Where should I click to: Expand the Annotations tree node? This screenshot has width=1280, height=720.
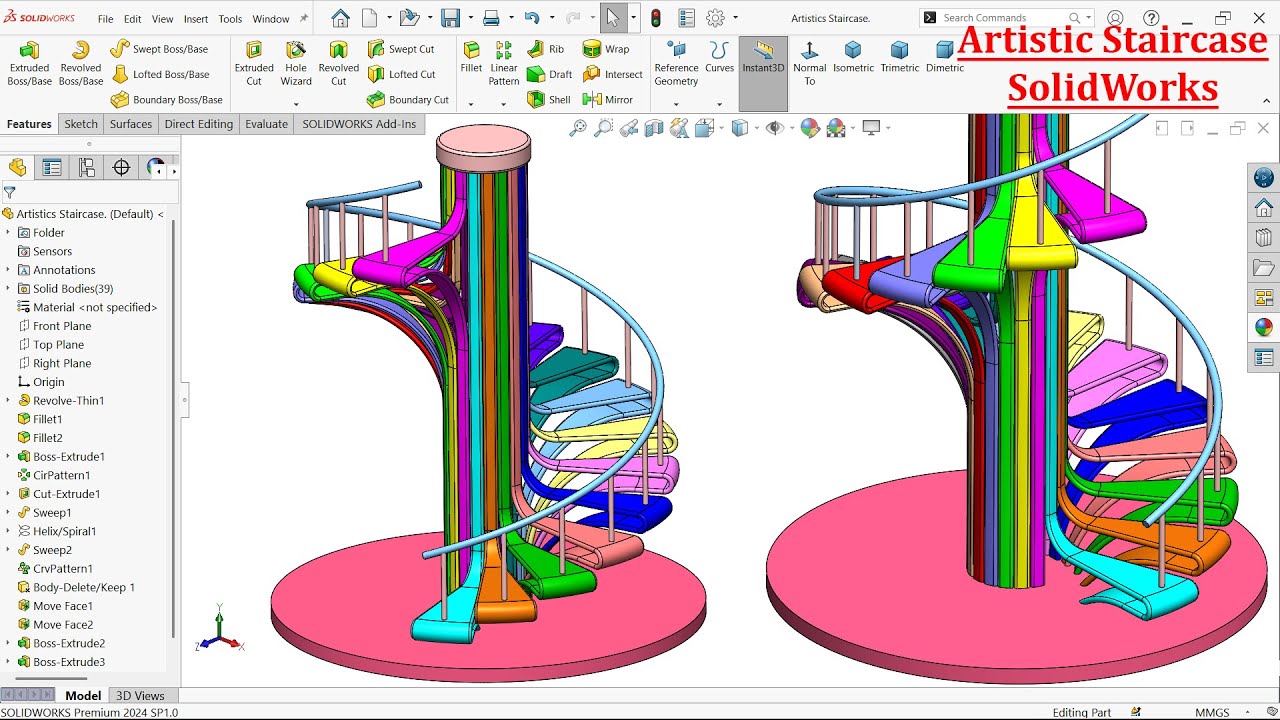point(8,270)
